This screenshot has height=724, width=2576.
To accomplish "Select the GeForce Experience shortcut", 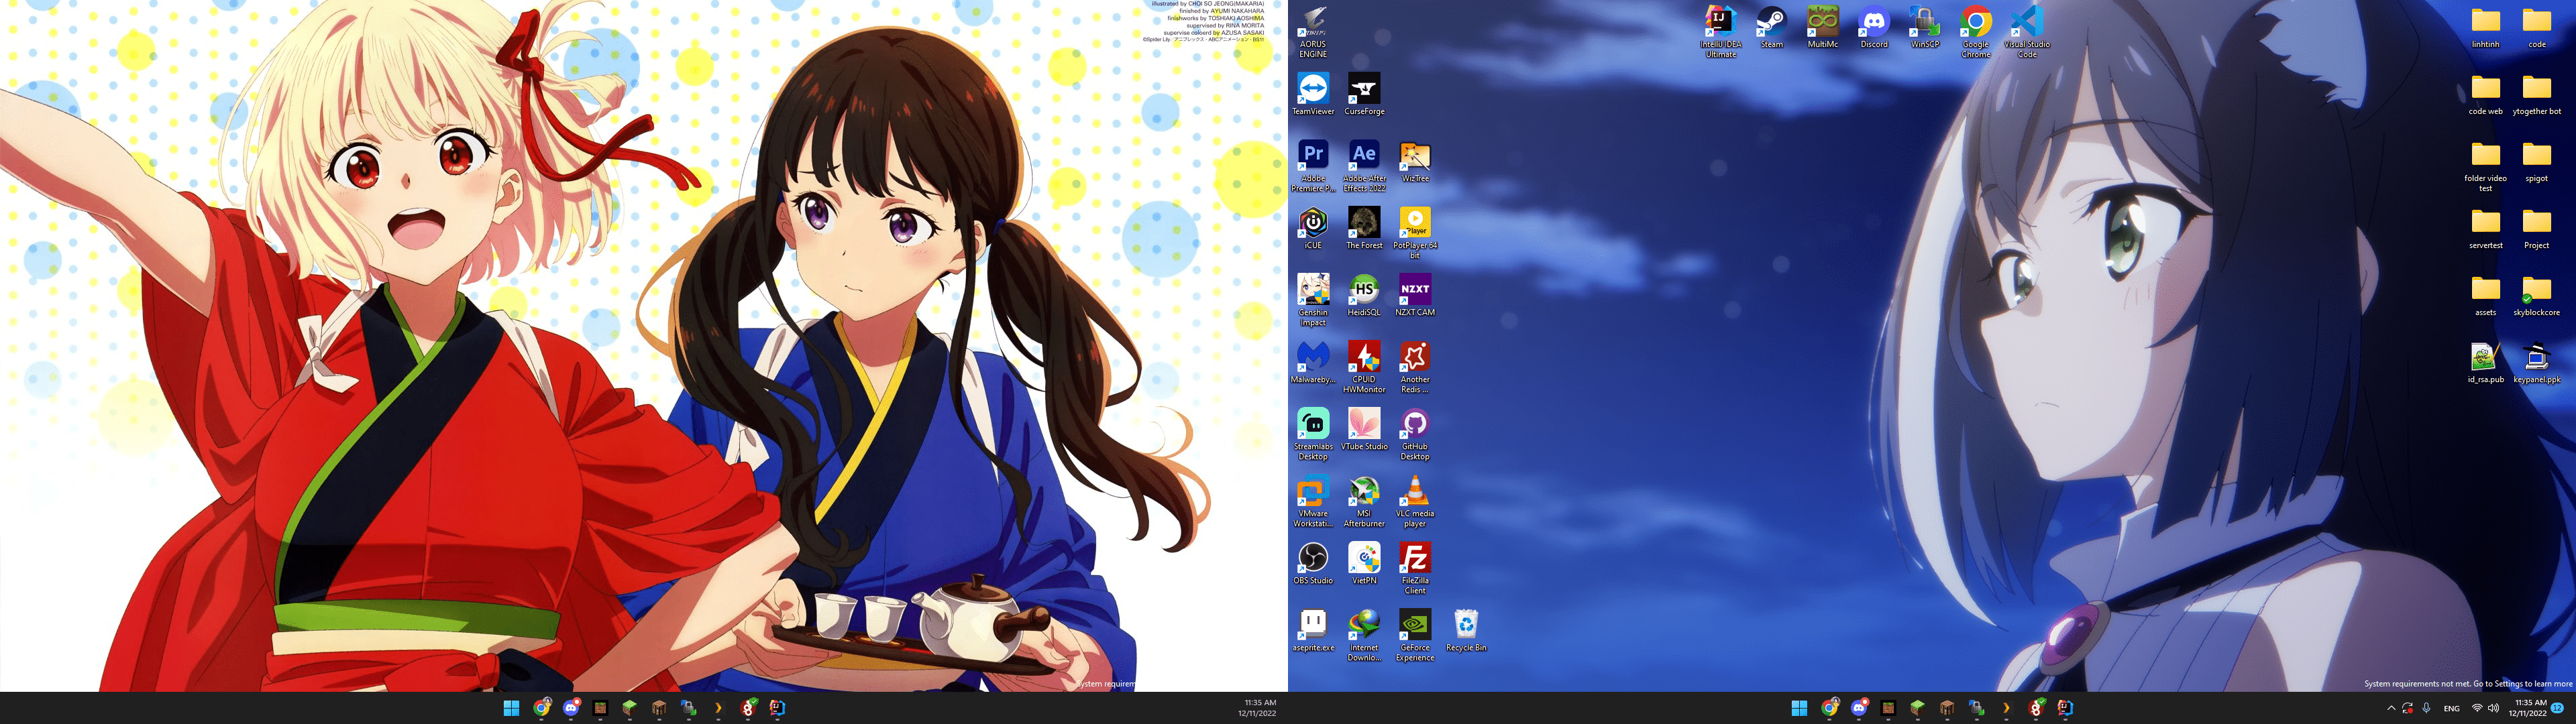I will (x=1414, y=626).
